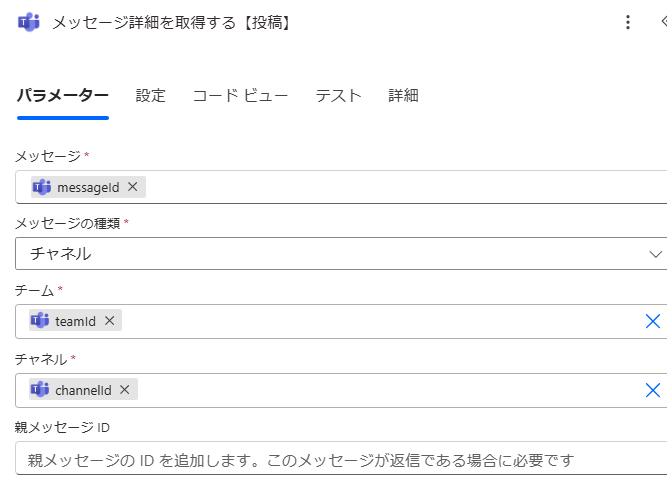
Task: Click the Teams icon in the teamId token
Action: click(40, 321)
